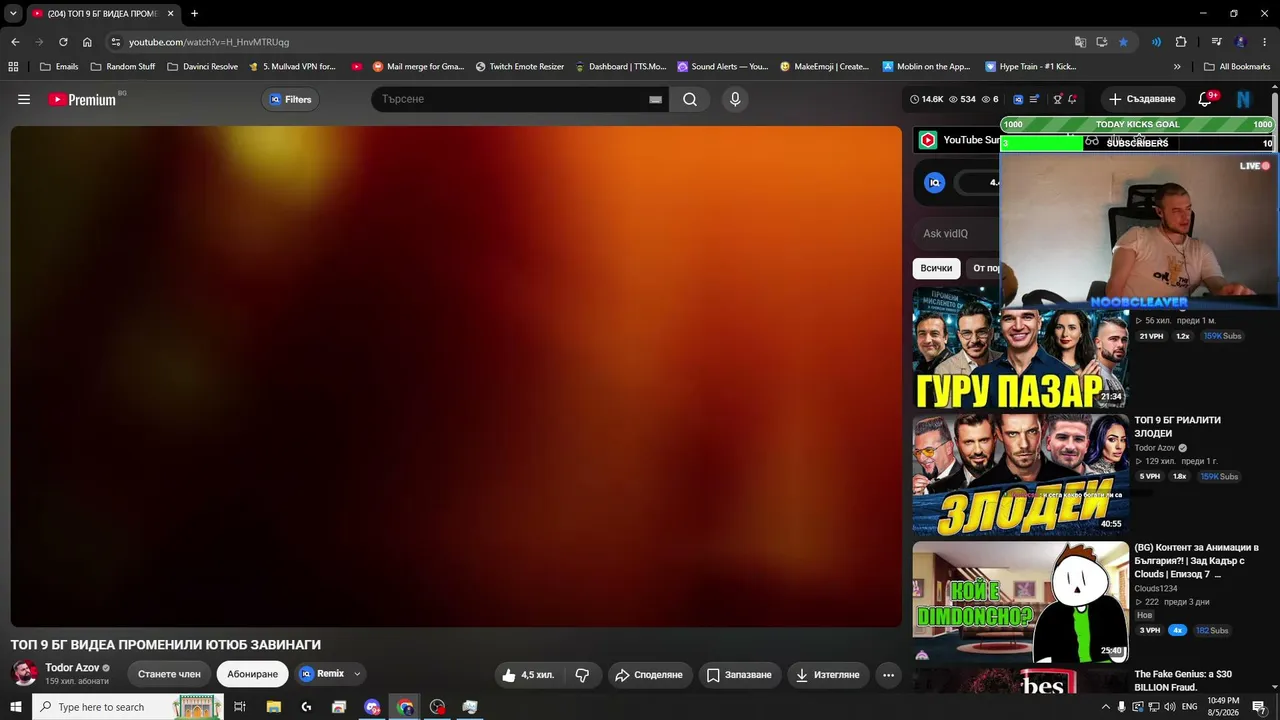Click the Ask vidIQ input field
1280x720 pixels.
[x=958, y=234]
